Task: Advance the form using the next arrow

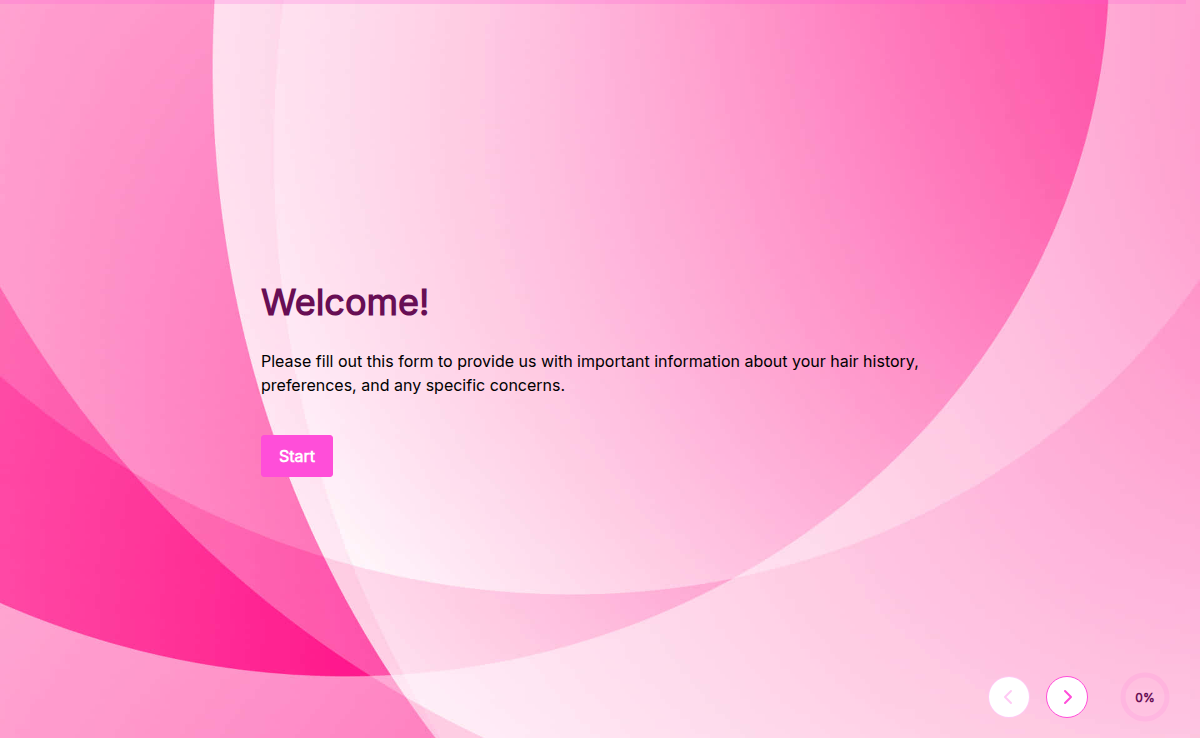Action: pos(1066,697)
